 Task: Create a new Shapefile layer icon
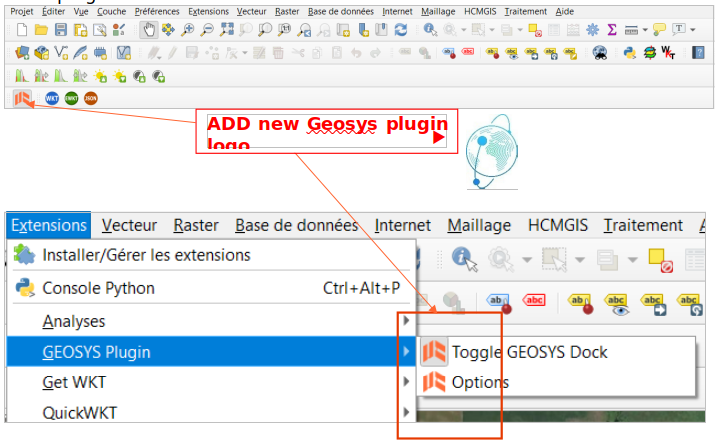pos(61,53)
